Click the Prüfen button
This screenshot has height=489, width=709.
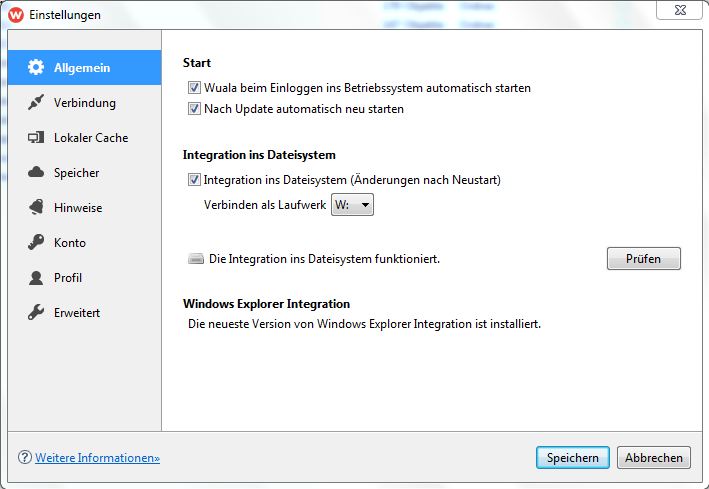click(643, 258)
